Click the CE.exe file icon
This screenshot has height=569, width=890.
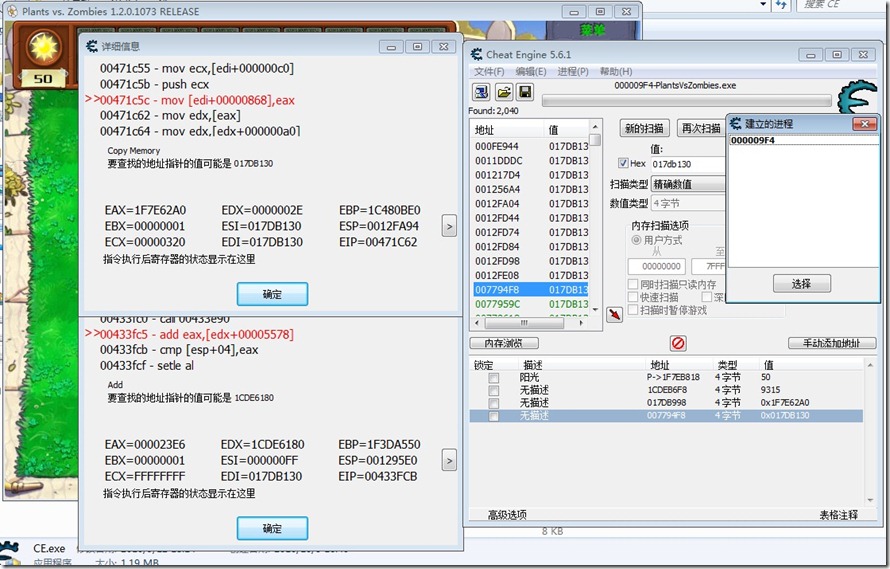click(10, 553)
